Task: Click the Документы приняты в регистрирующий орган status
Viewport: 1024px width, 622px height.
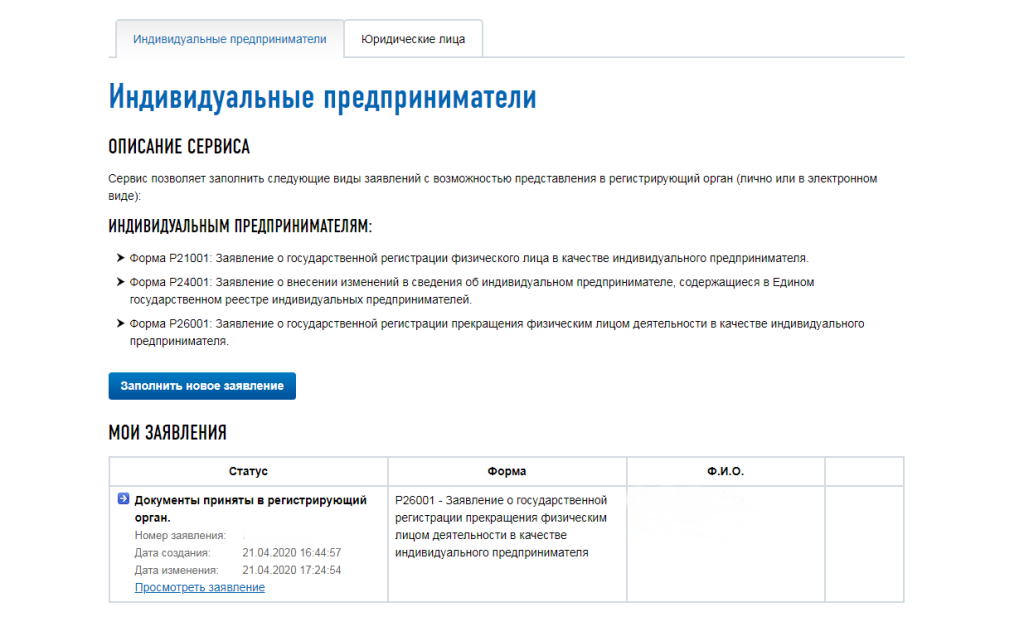Action: pyautogui.click(x=250, y=508)
